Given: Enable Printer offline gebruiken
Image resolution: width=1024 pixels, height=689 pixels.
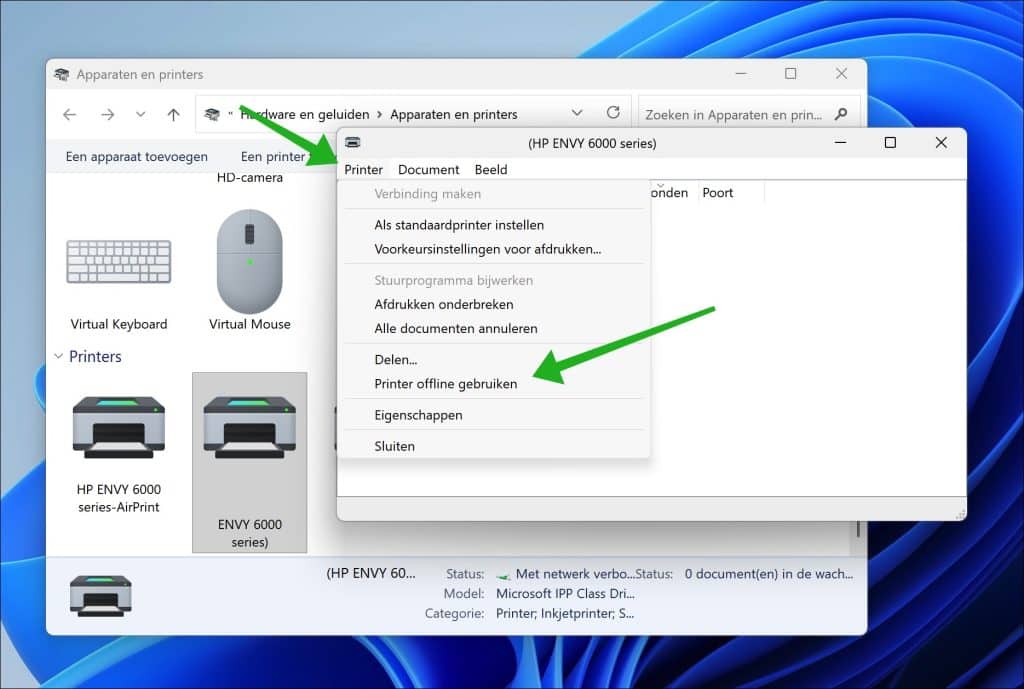Looking at the screenshot, I should 446,384.
